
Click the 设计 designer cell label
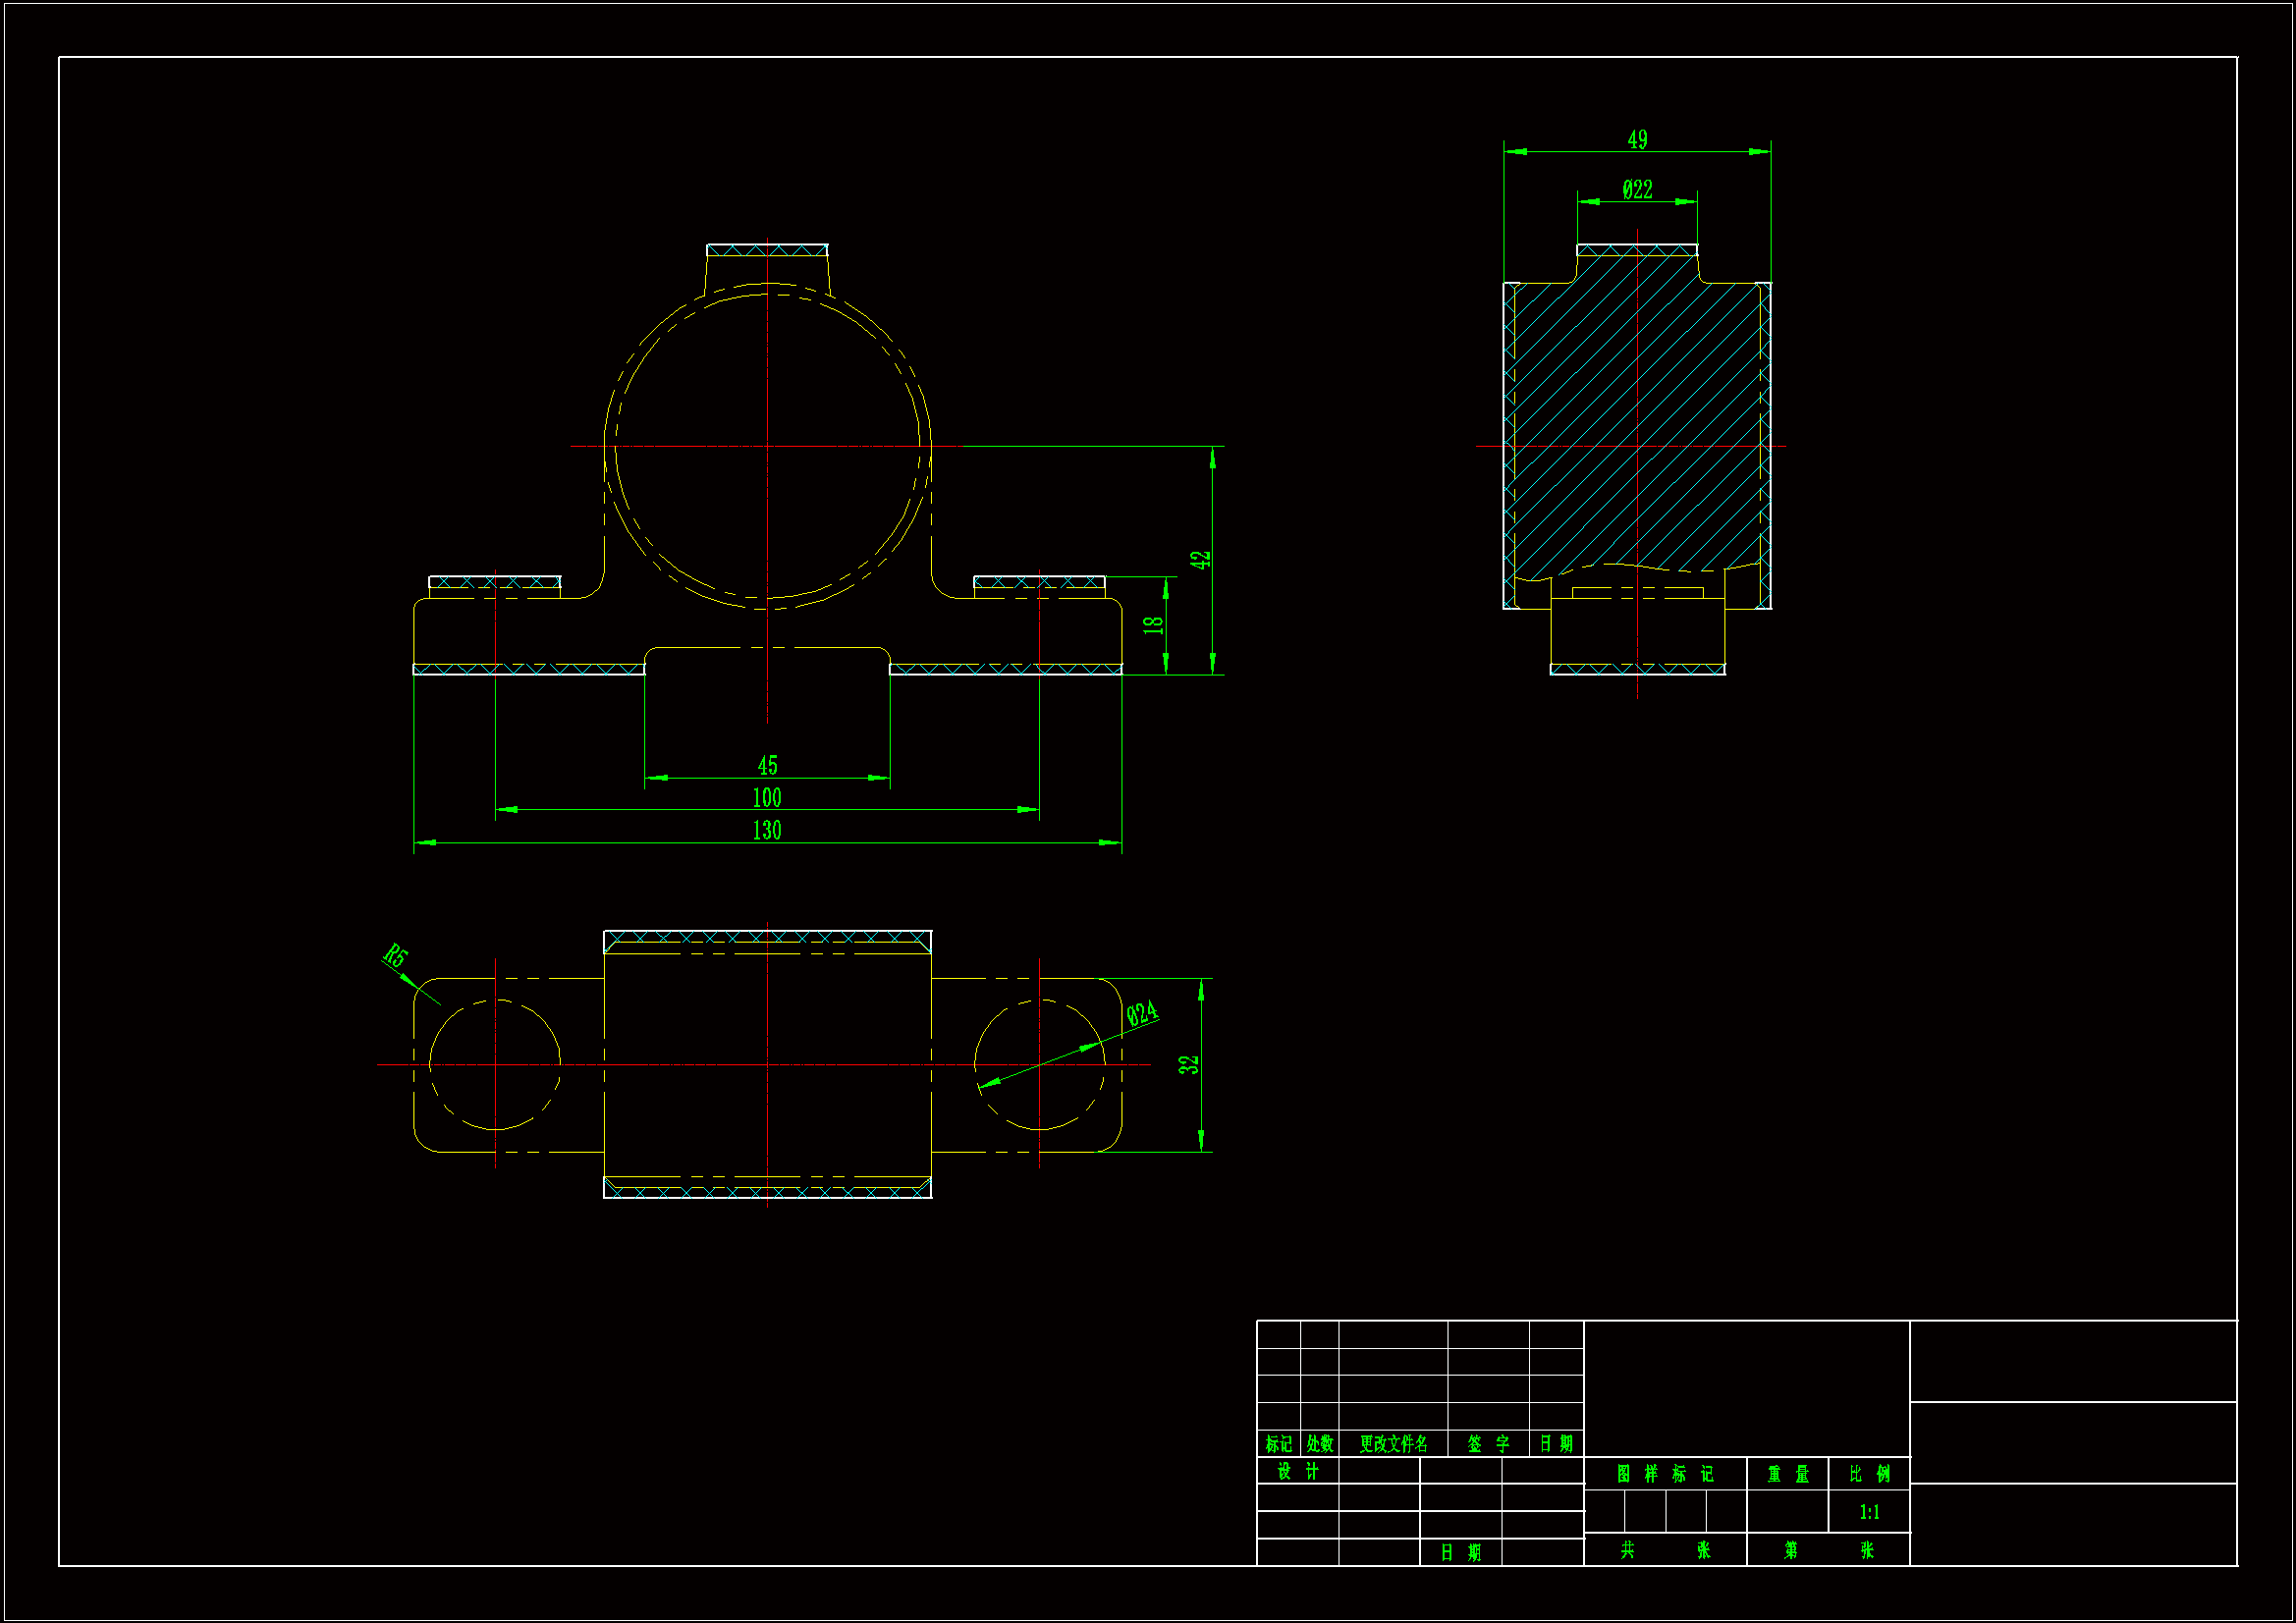1298,1471
